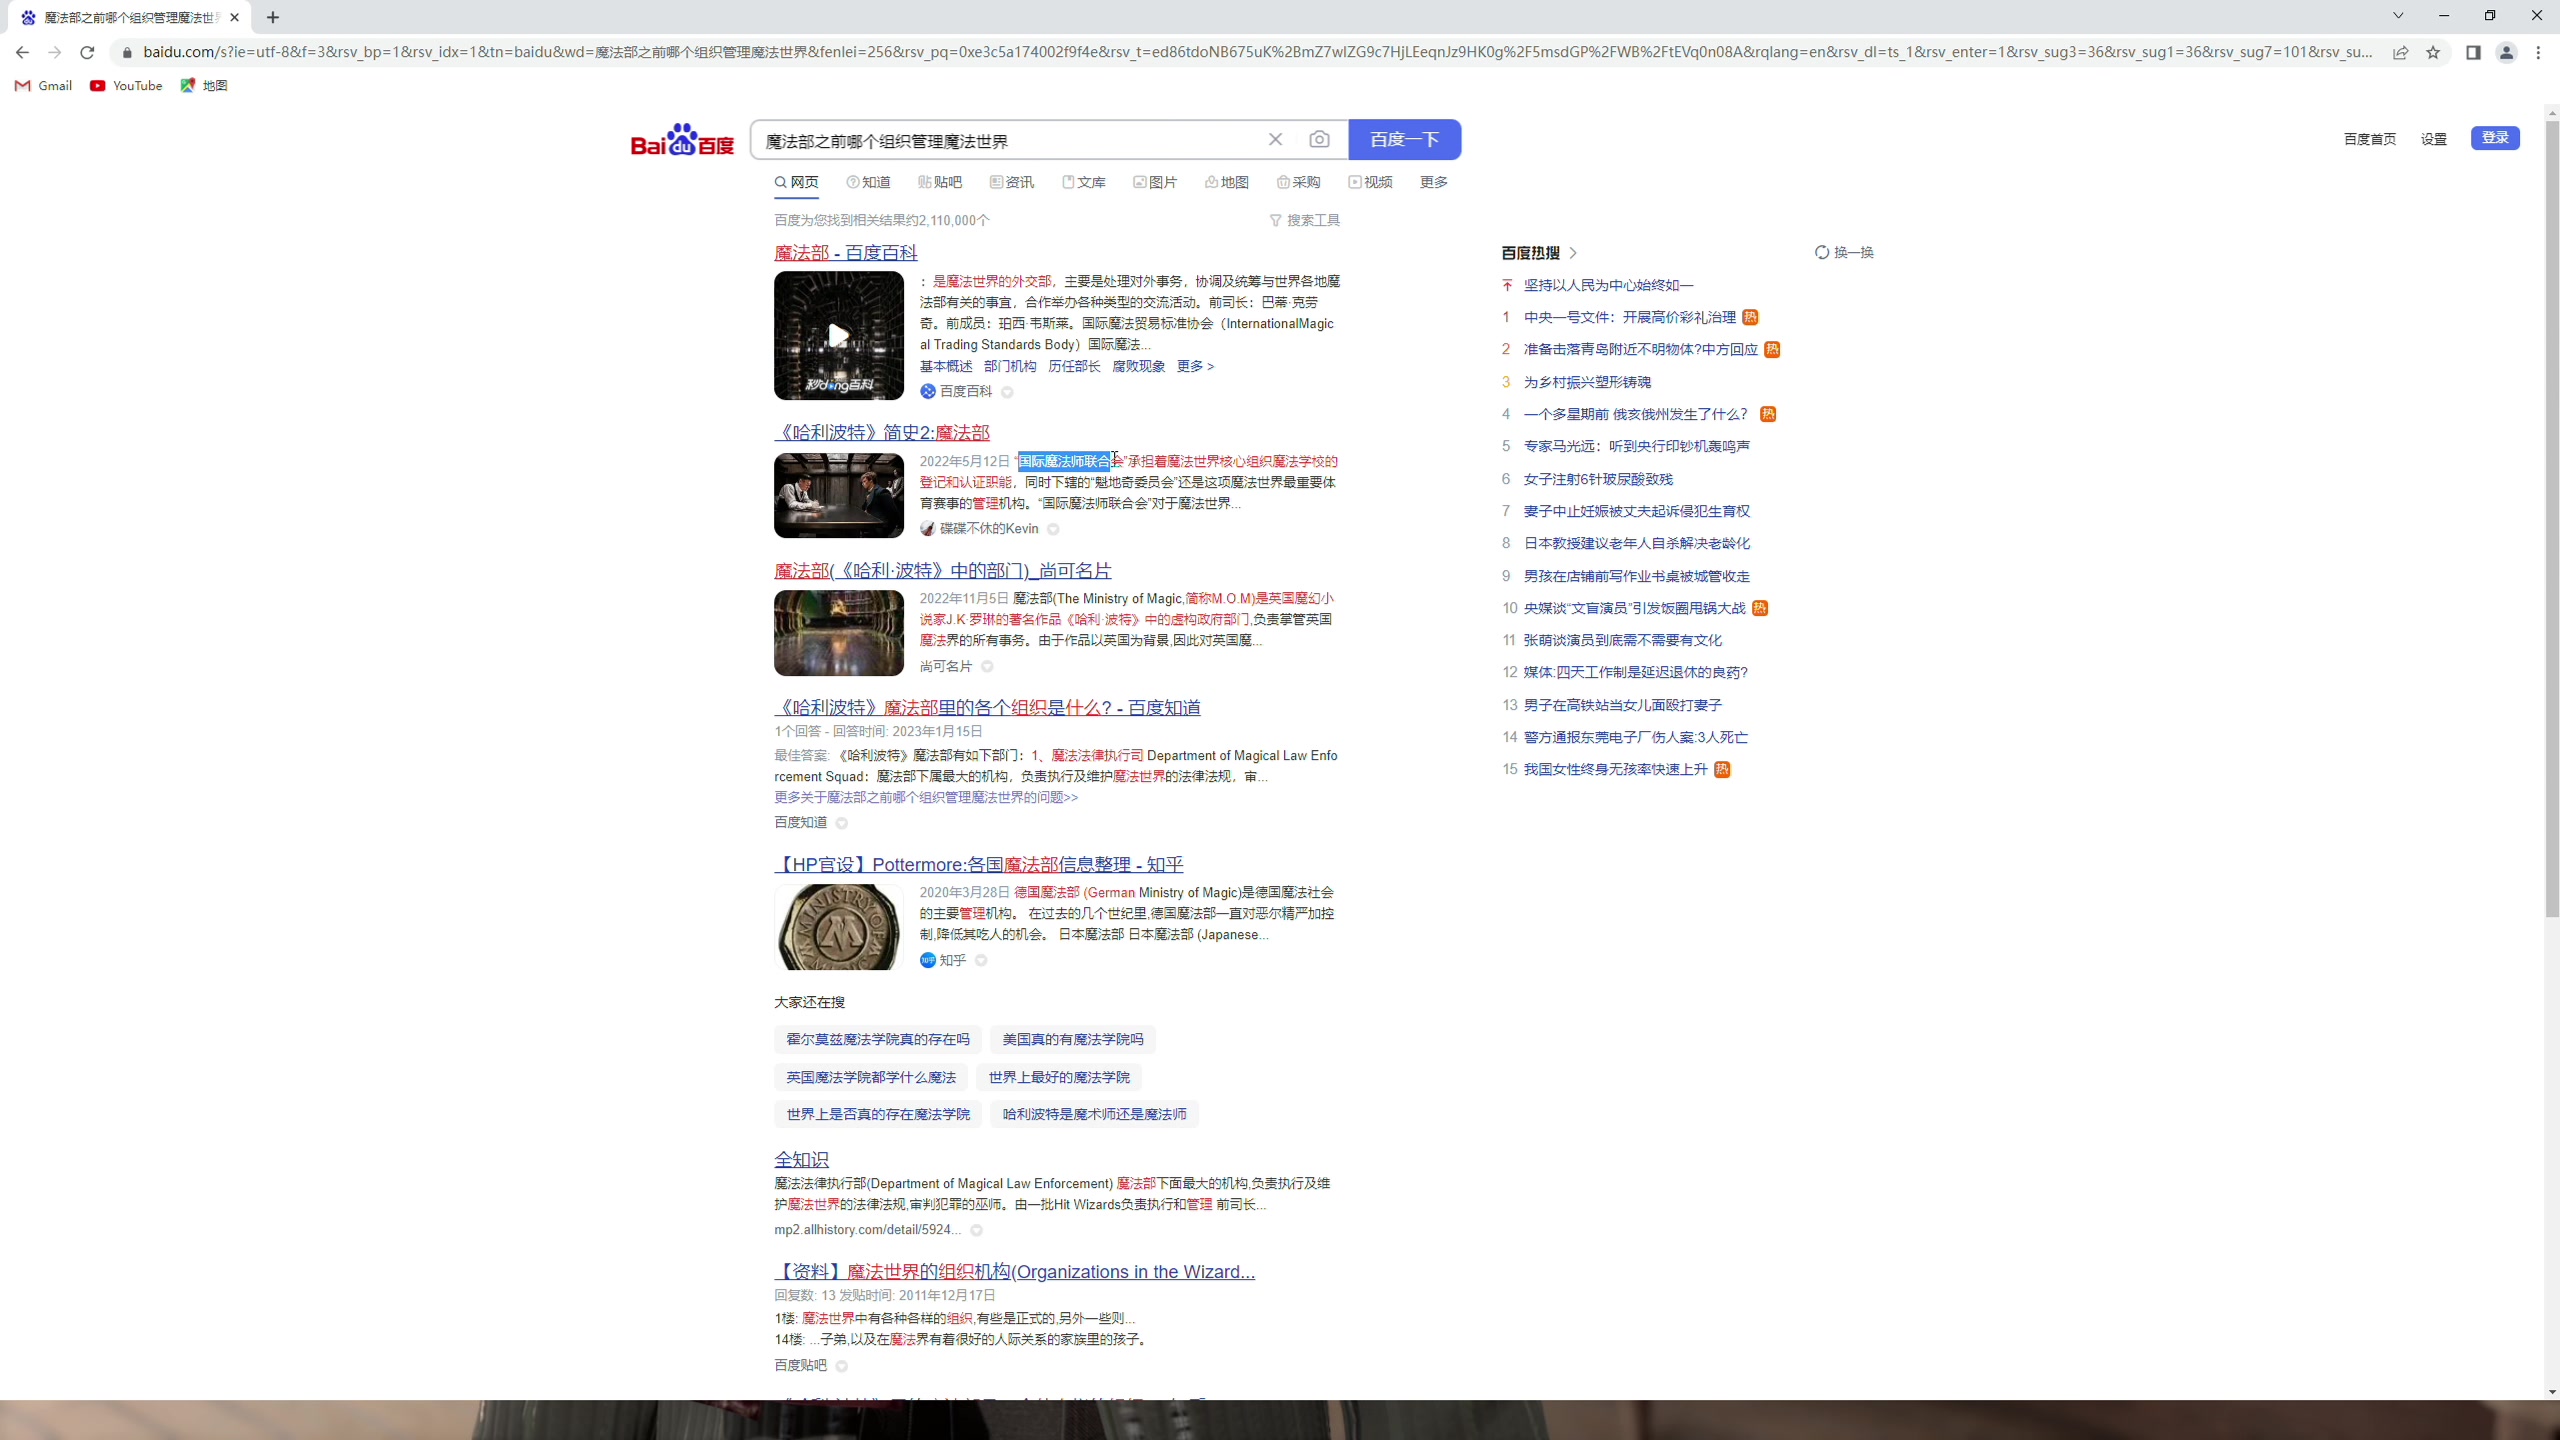
Task: Open Pottermore 各国魔法部信息整理 知乎 result
Action: coord(979,865)
